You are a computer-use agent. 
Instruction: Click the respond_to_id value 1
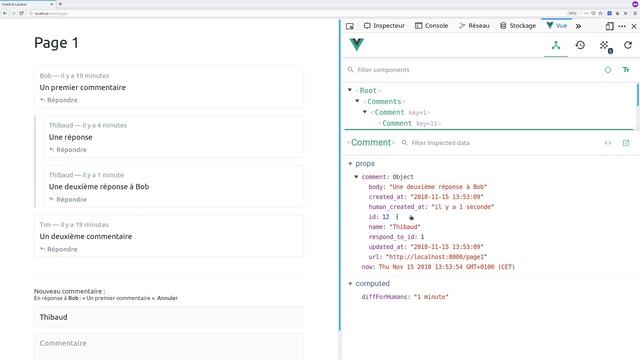tap(422, 237)
